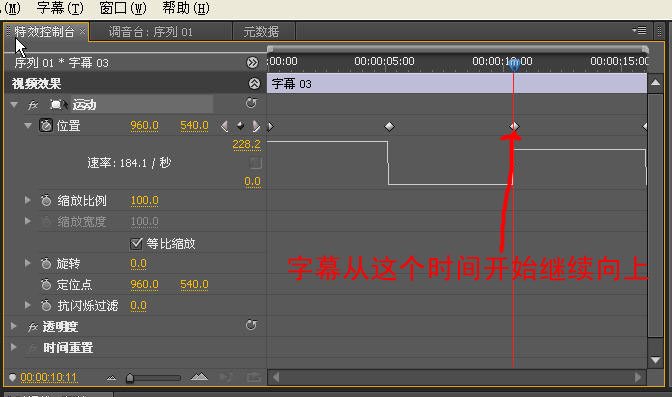672x397 pixels.
Task: Click the 抗闪烁过滤 value 0.0
Action: pyautogui.click(x=138, y=306)
